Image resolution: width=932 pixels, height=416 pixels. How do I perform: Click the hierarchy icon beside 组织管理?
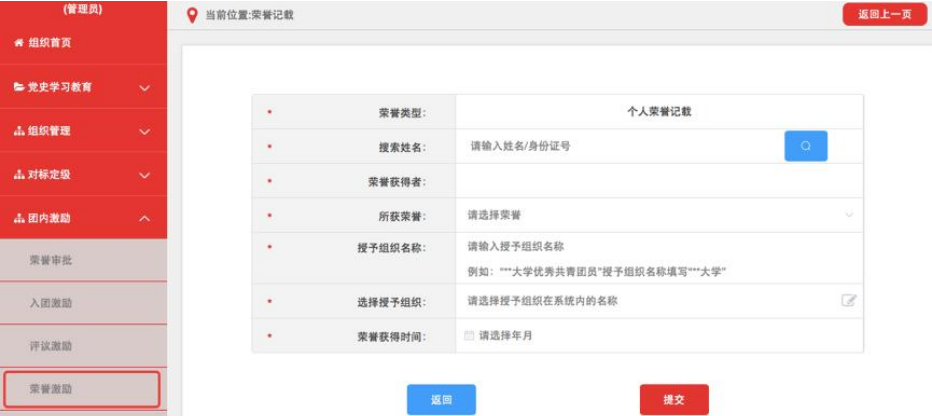(18, 131)
